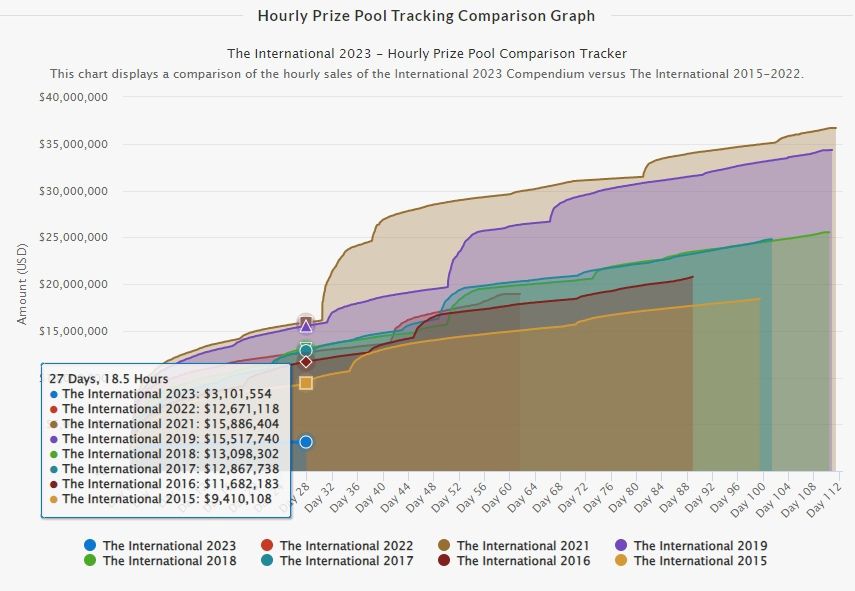This screenshot has width=855, height=591.
Task: Click the dark red diamond 2016 marker
Action: (x=306, y=362)
